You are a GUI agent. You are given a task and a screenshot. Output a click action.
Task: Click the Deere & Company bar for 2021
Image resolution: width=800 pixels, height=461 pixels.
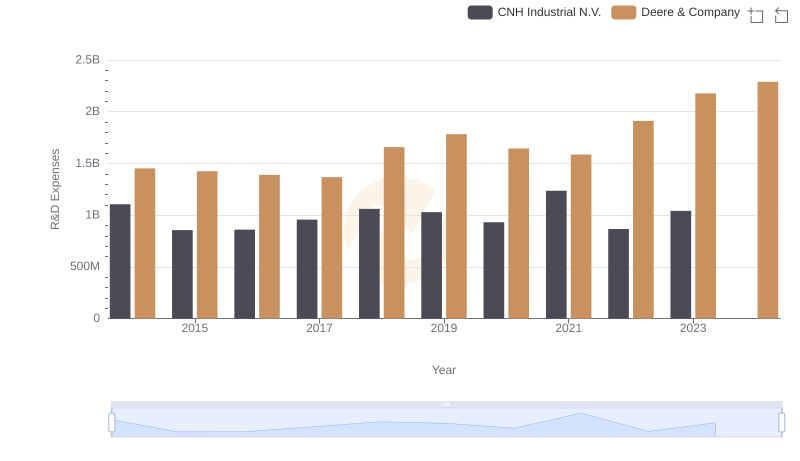(x=581, y=237)
